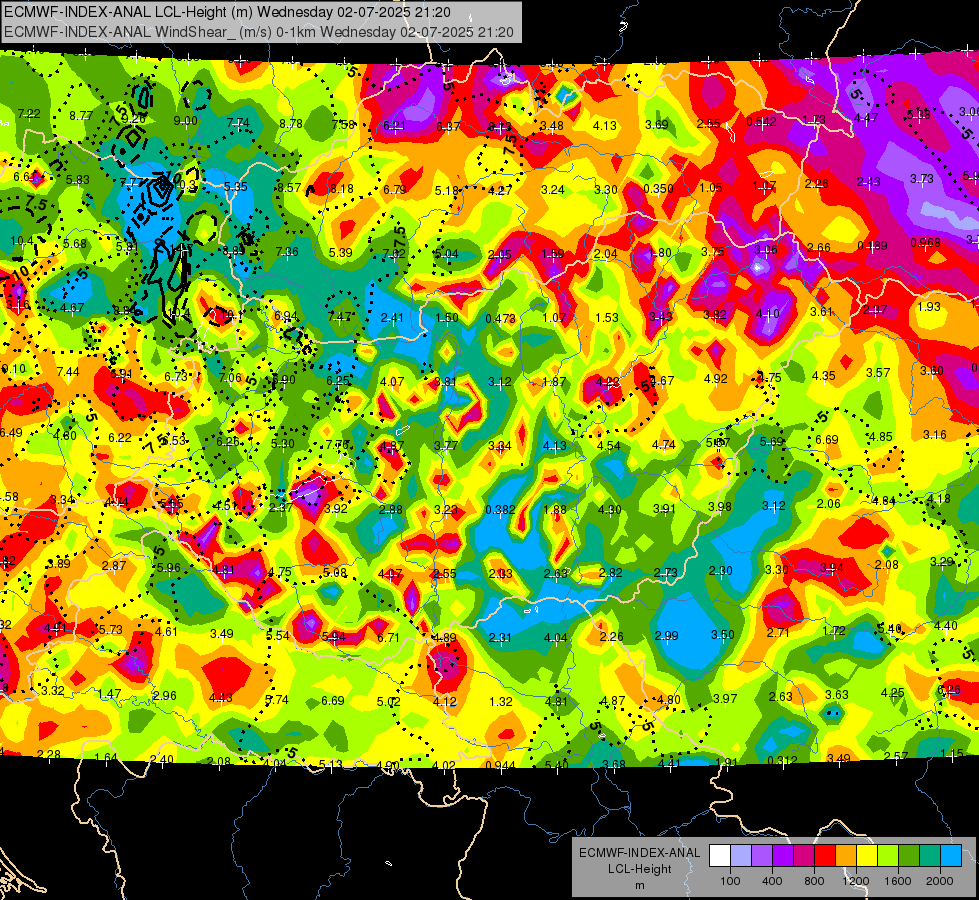Click the dark green legend swatch
Image resolution: width=979 pixels, height=900 pixels.
[909, 855]
